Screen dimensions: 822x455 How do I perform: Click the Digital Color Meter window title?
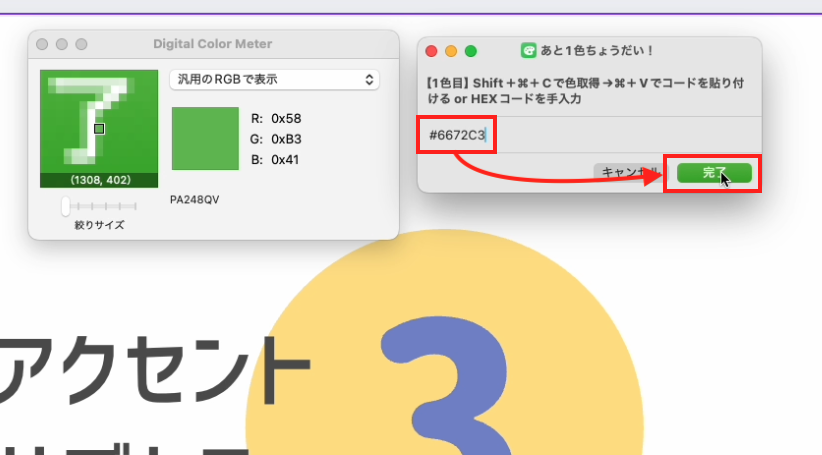[x=212, y=44]
